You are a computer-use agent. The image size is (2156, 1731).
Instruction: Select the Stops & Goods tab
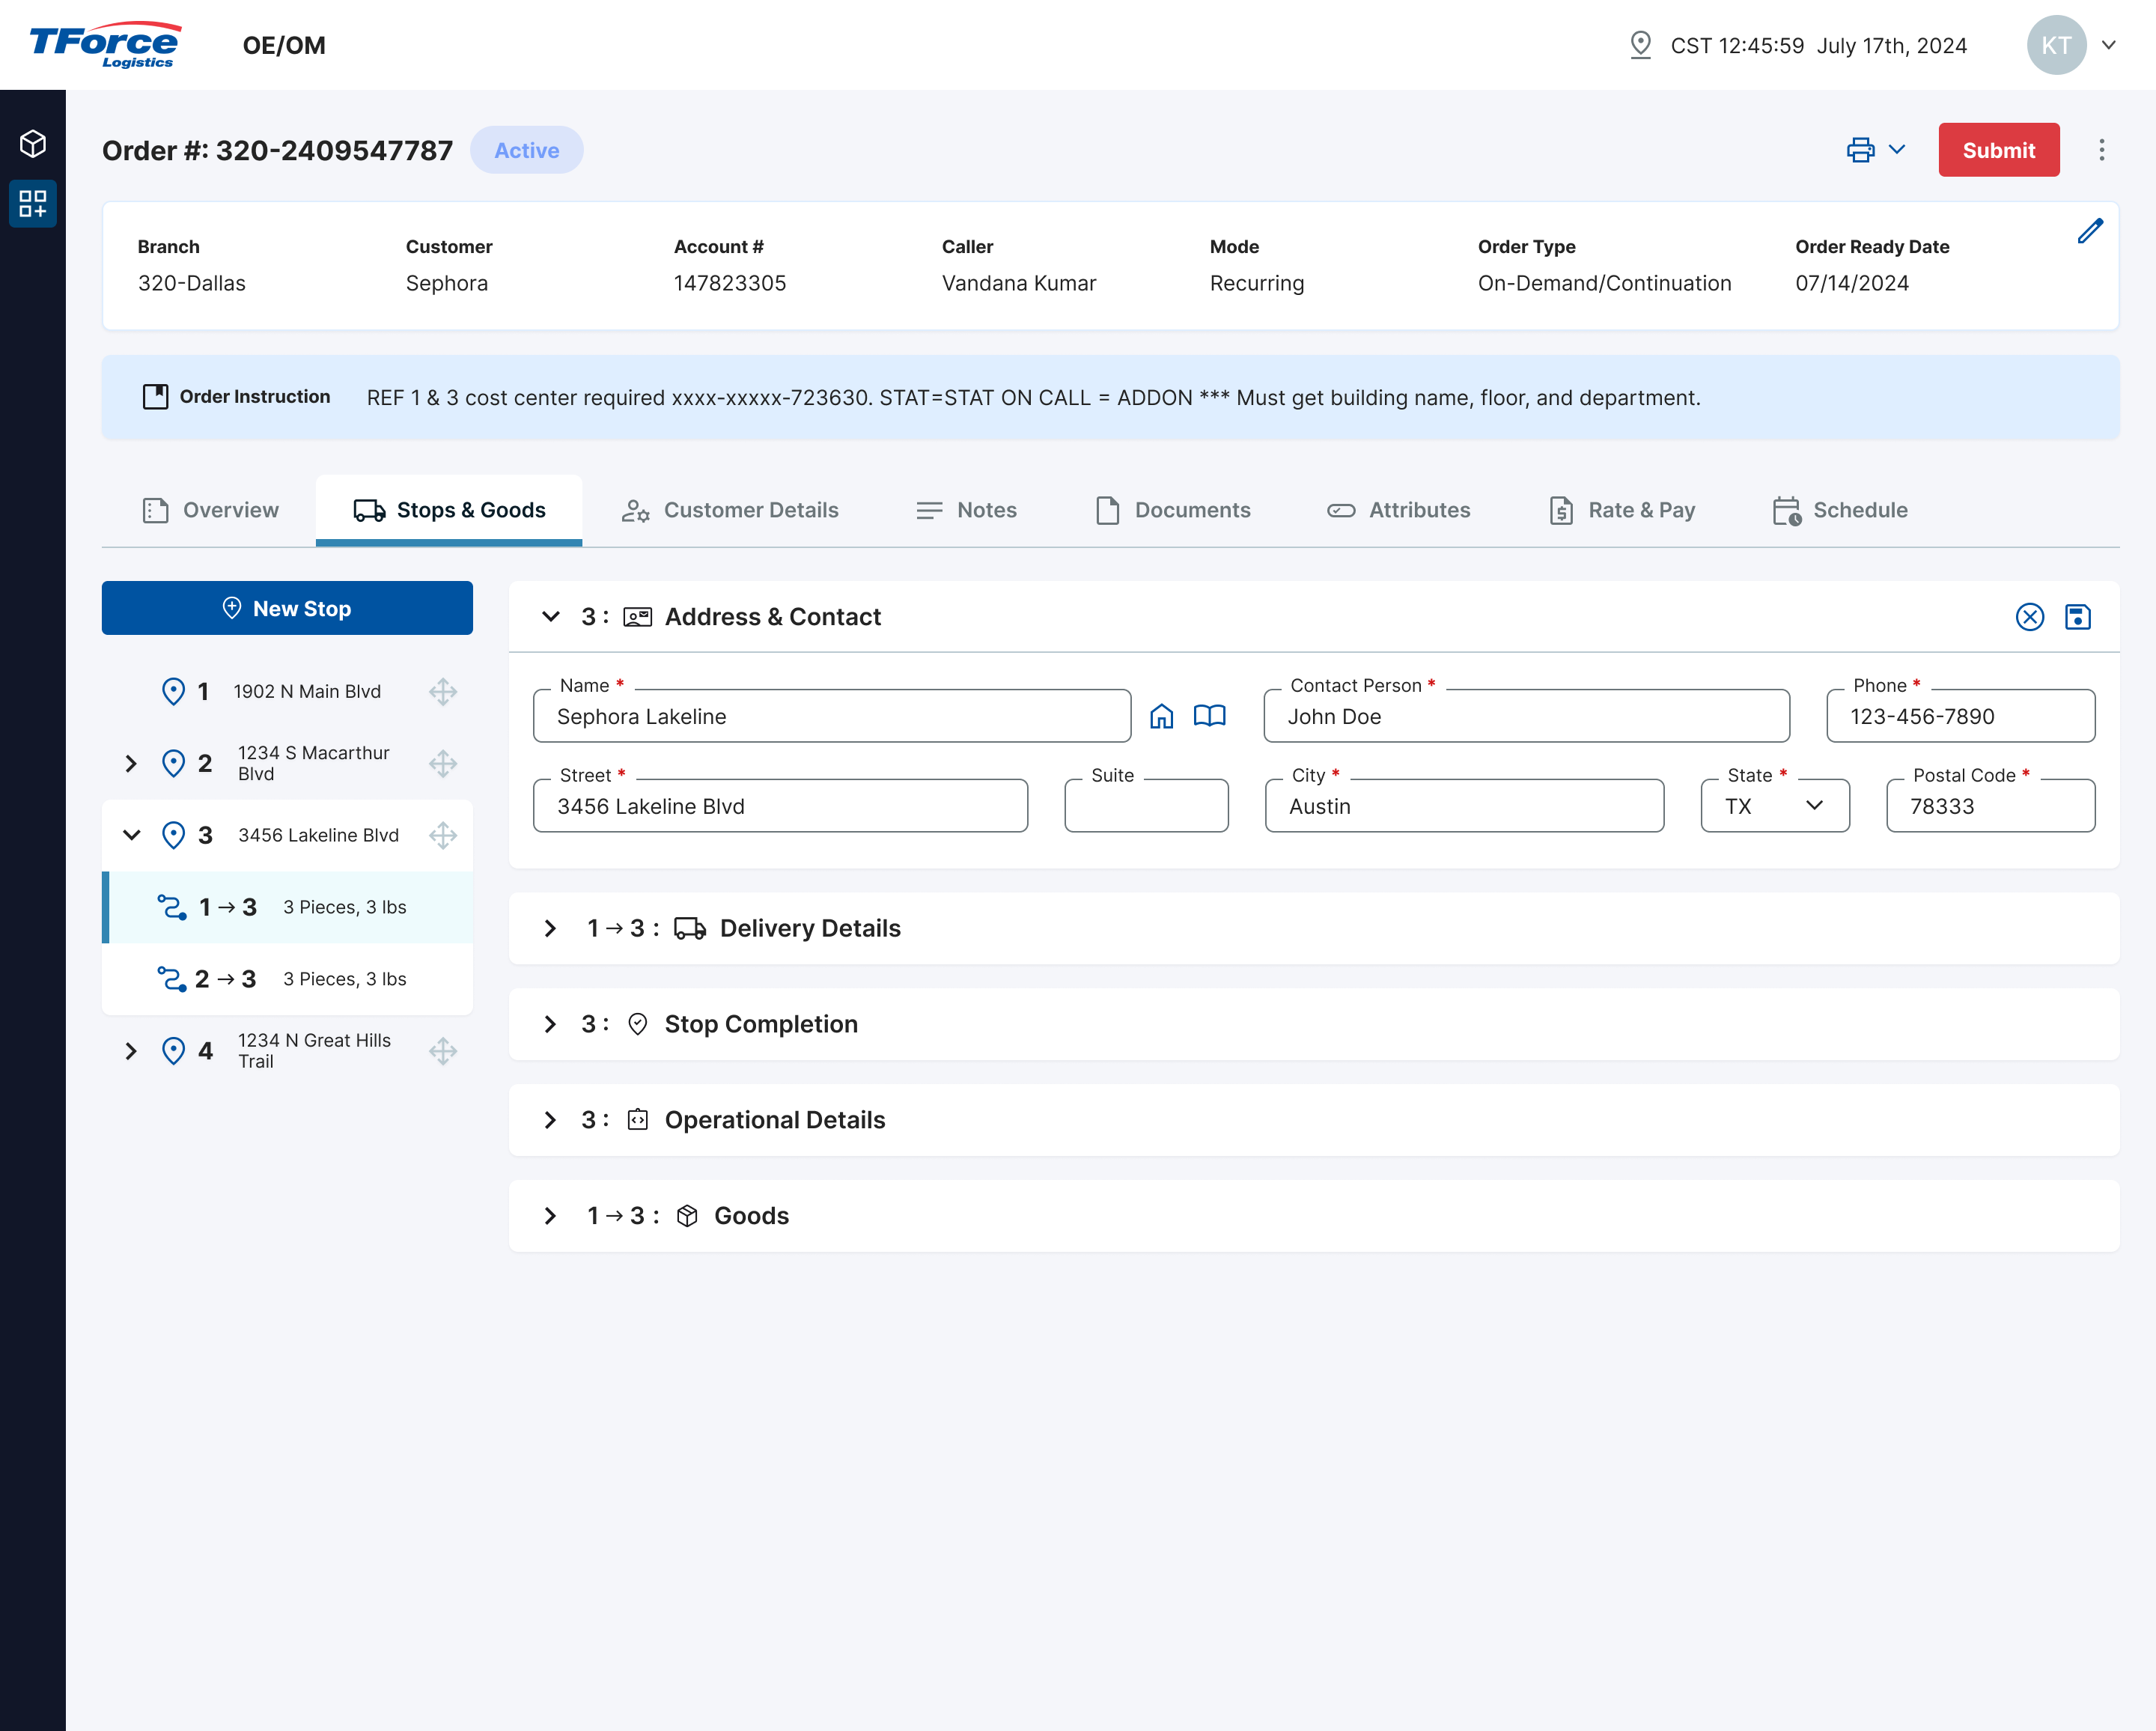coord(449,510)
